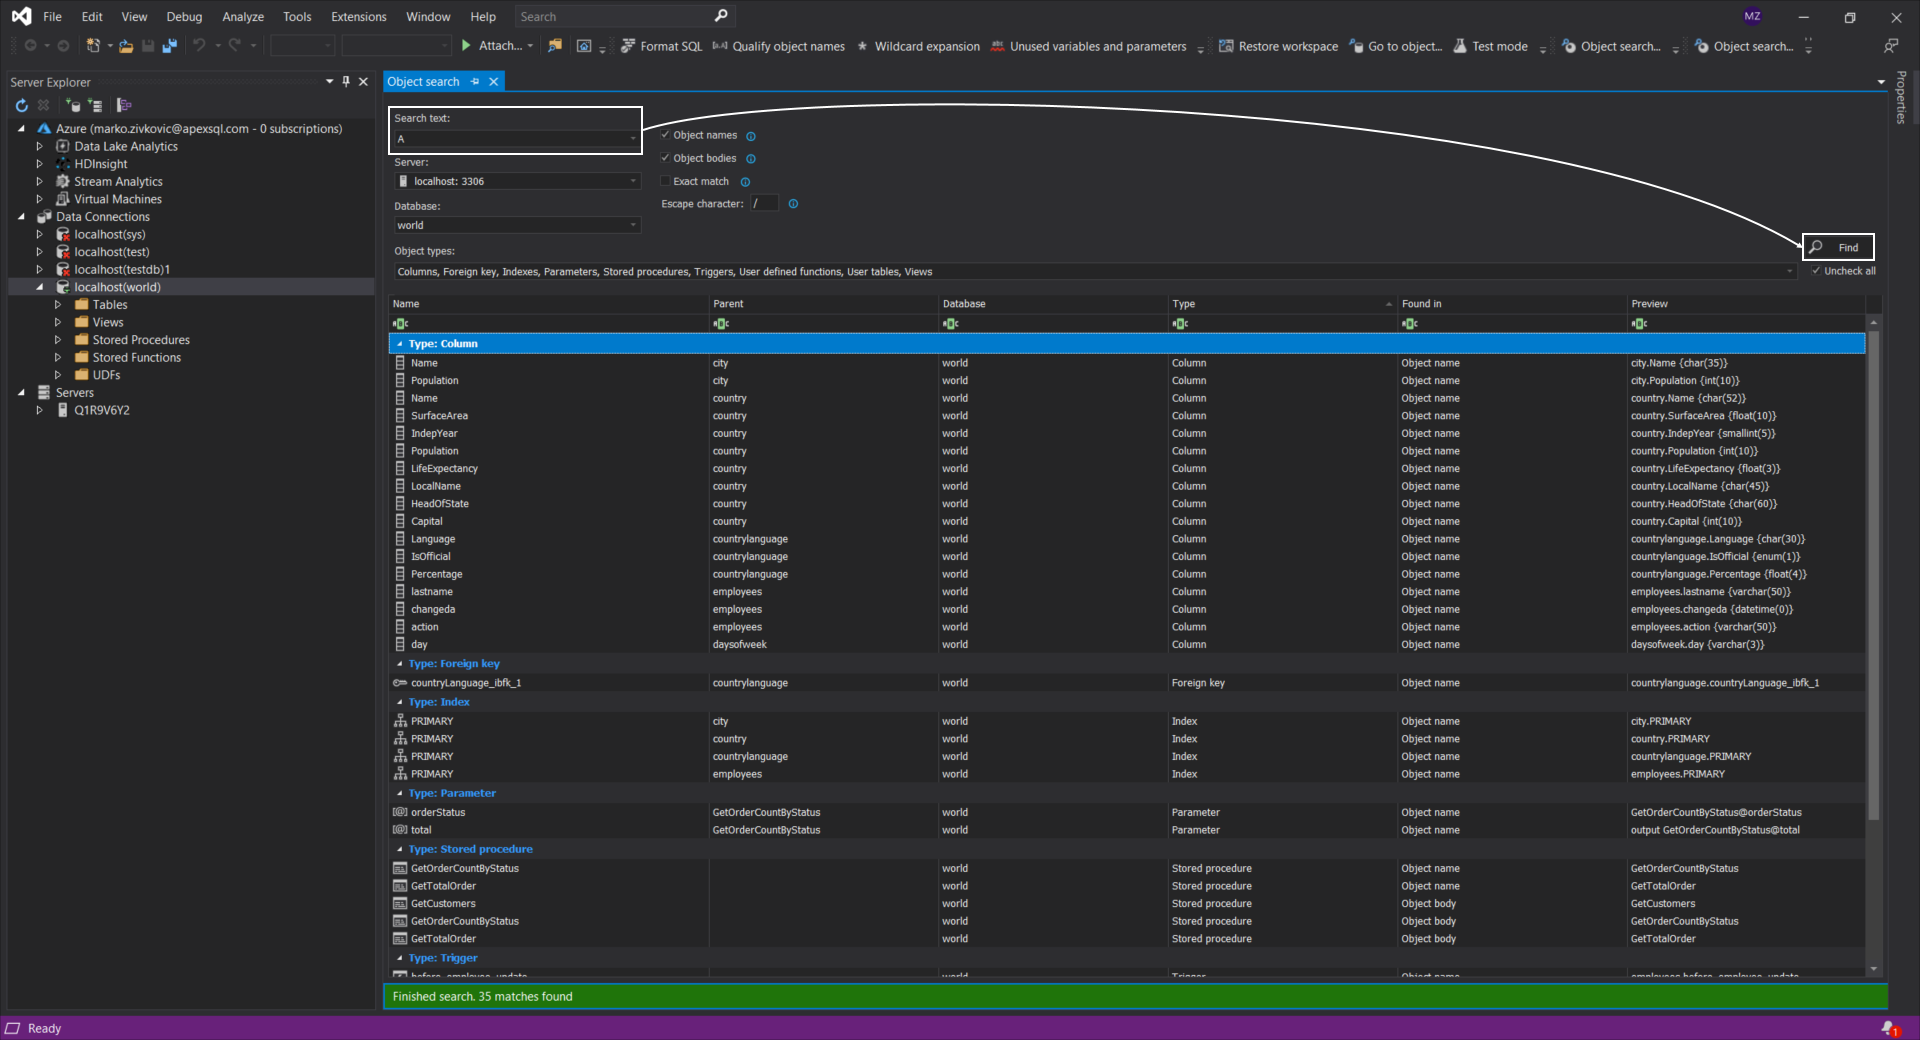Uncheck the Object names checkbox
The width and height of the screenshot is (1920, 1040).
coord(665,135)
